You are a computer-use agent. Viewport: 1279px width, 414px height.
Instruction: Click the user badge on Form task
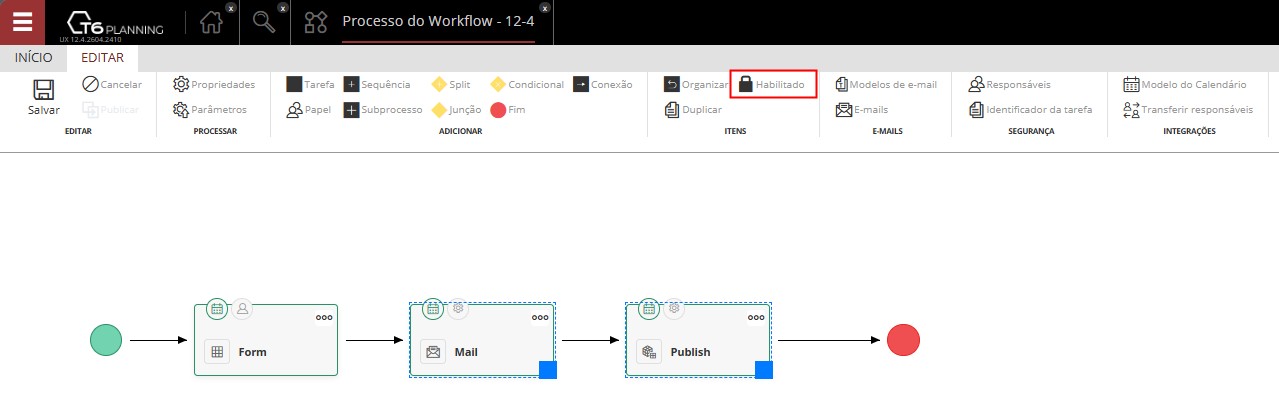[242, 309]
